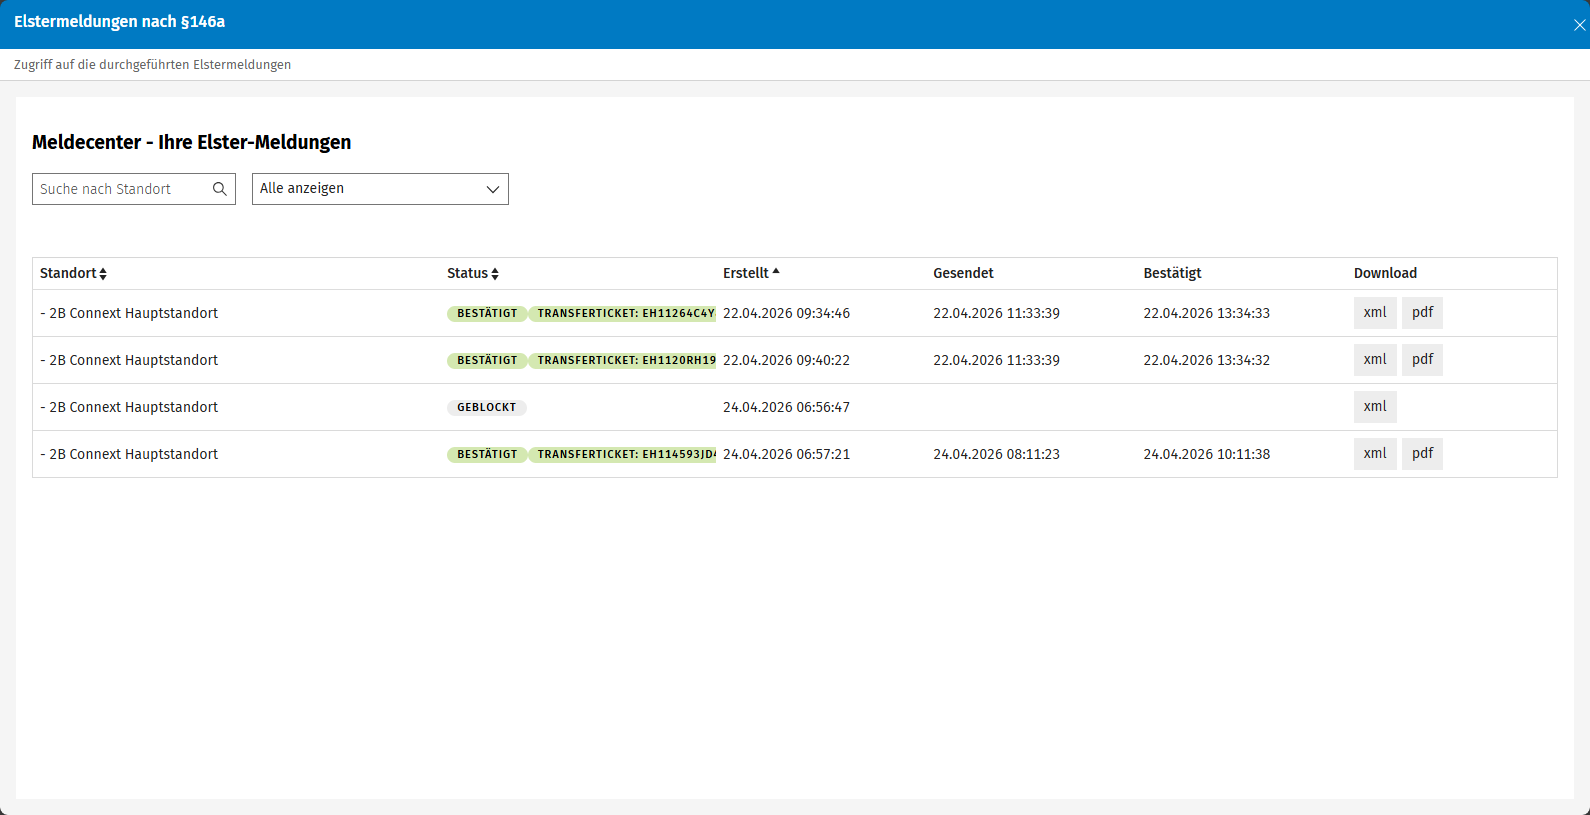This screenshot has width=1590, height=815.
Task: Click the Download column header
Action: click(1385, 273)
